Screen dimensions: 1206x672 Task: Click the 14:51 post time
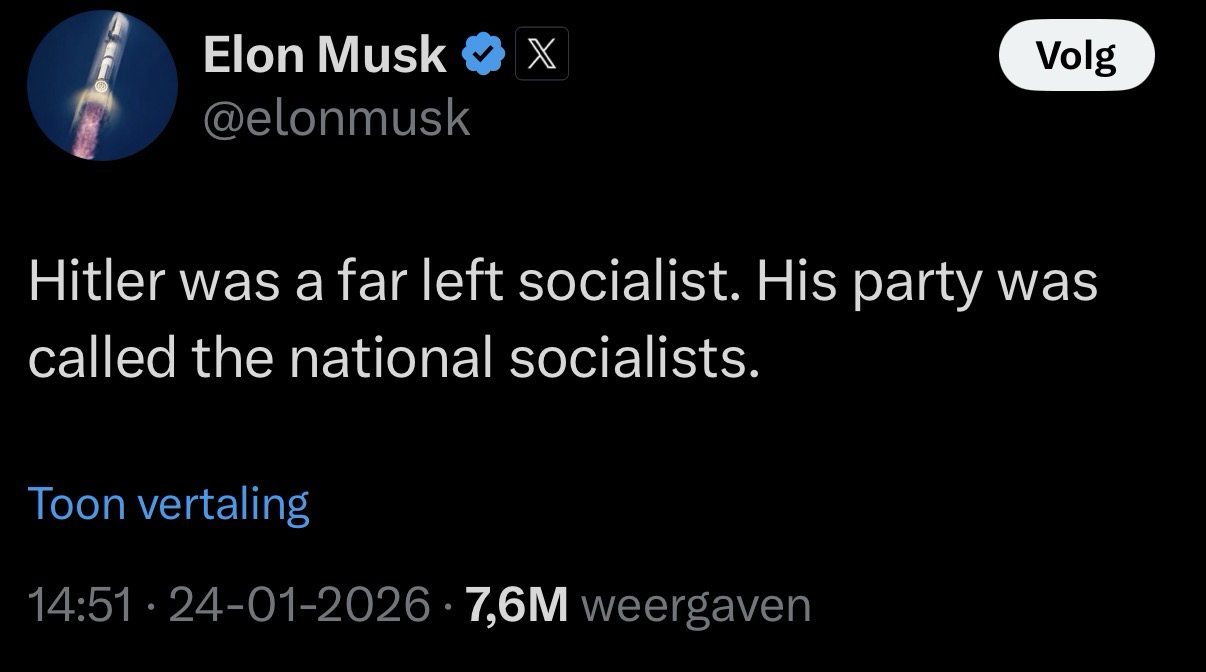click(80, 605)
